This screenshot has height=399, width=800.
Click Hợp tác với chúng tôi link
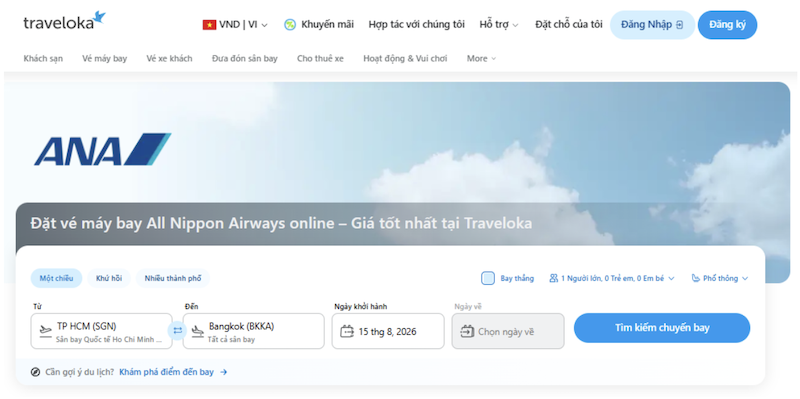(416, 24)
